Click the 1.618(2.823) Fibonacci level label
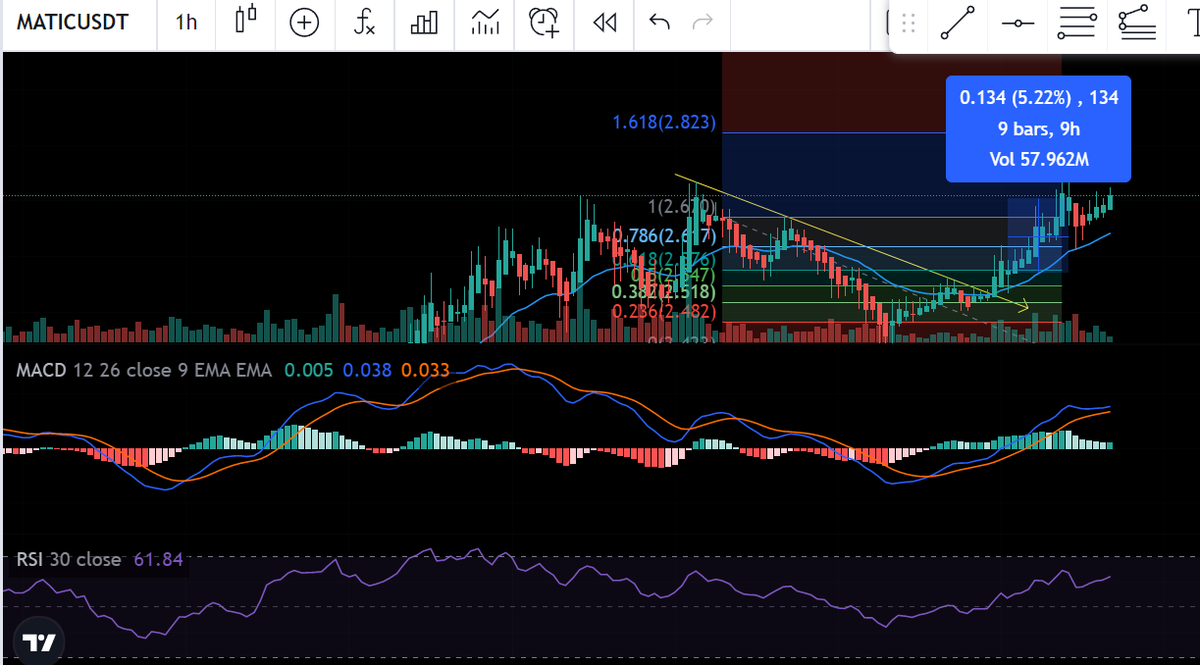 pos(665,123)
